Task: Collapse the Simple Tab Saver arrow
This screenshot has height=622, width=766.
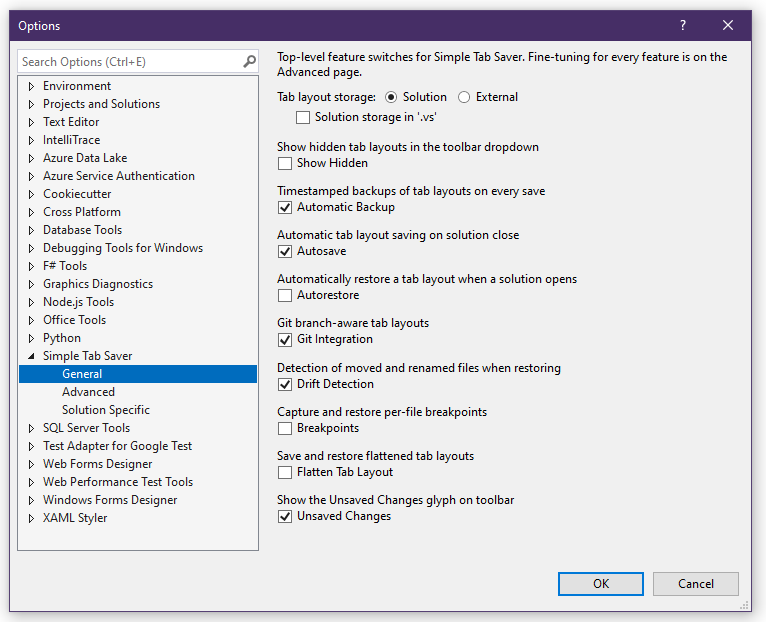Action: tap(31, 356)
